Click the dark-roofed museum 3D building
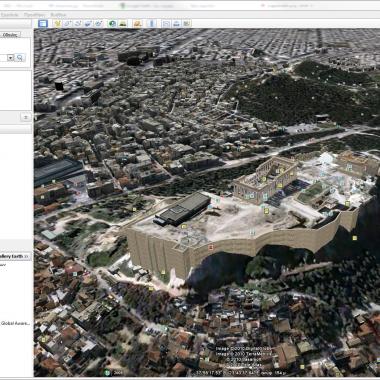Viewport: 380px width, 380px height. (x=183, y=209)
